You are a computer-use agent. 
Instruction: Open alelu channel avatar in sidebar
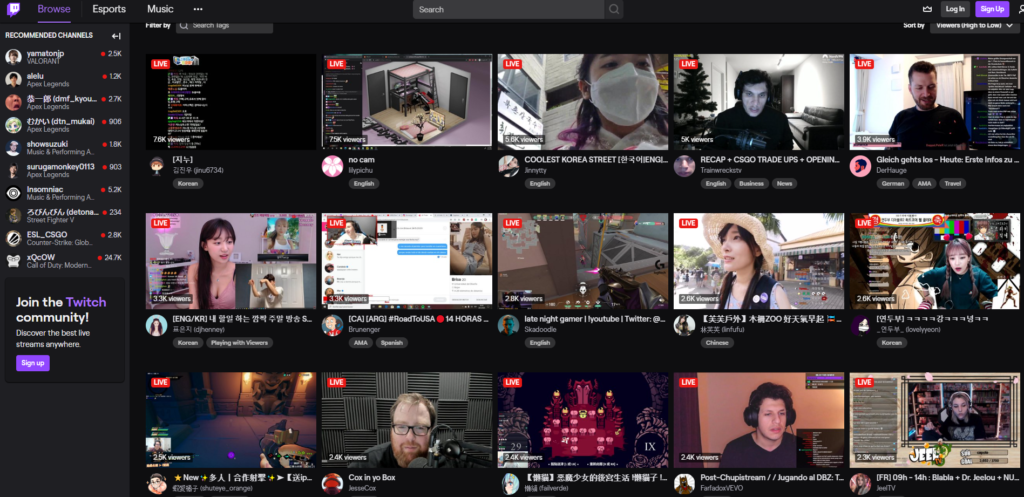tap(13, 80)
